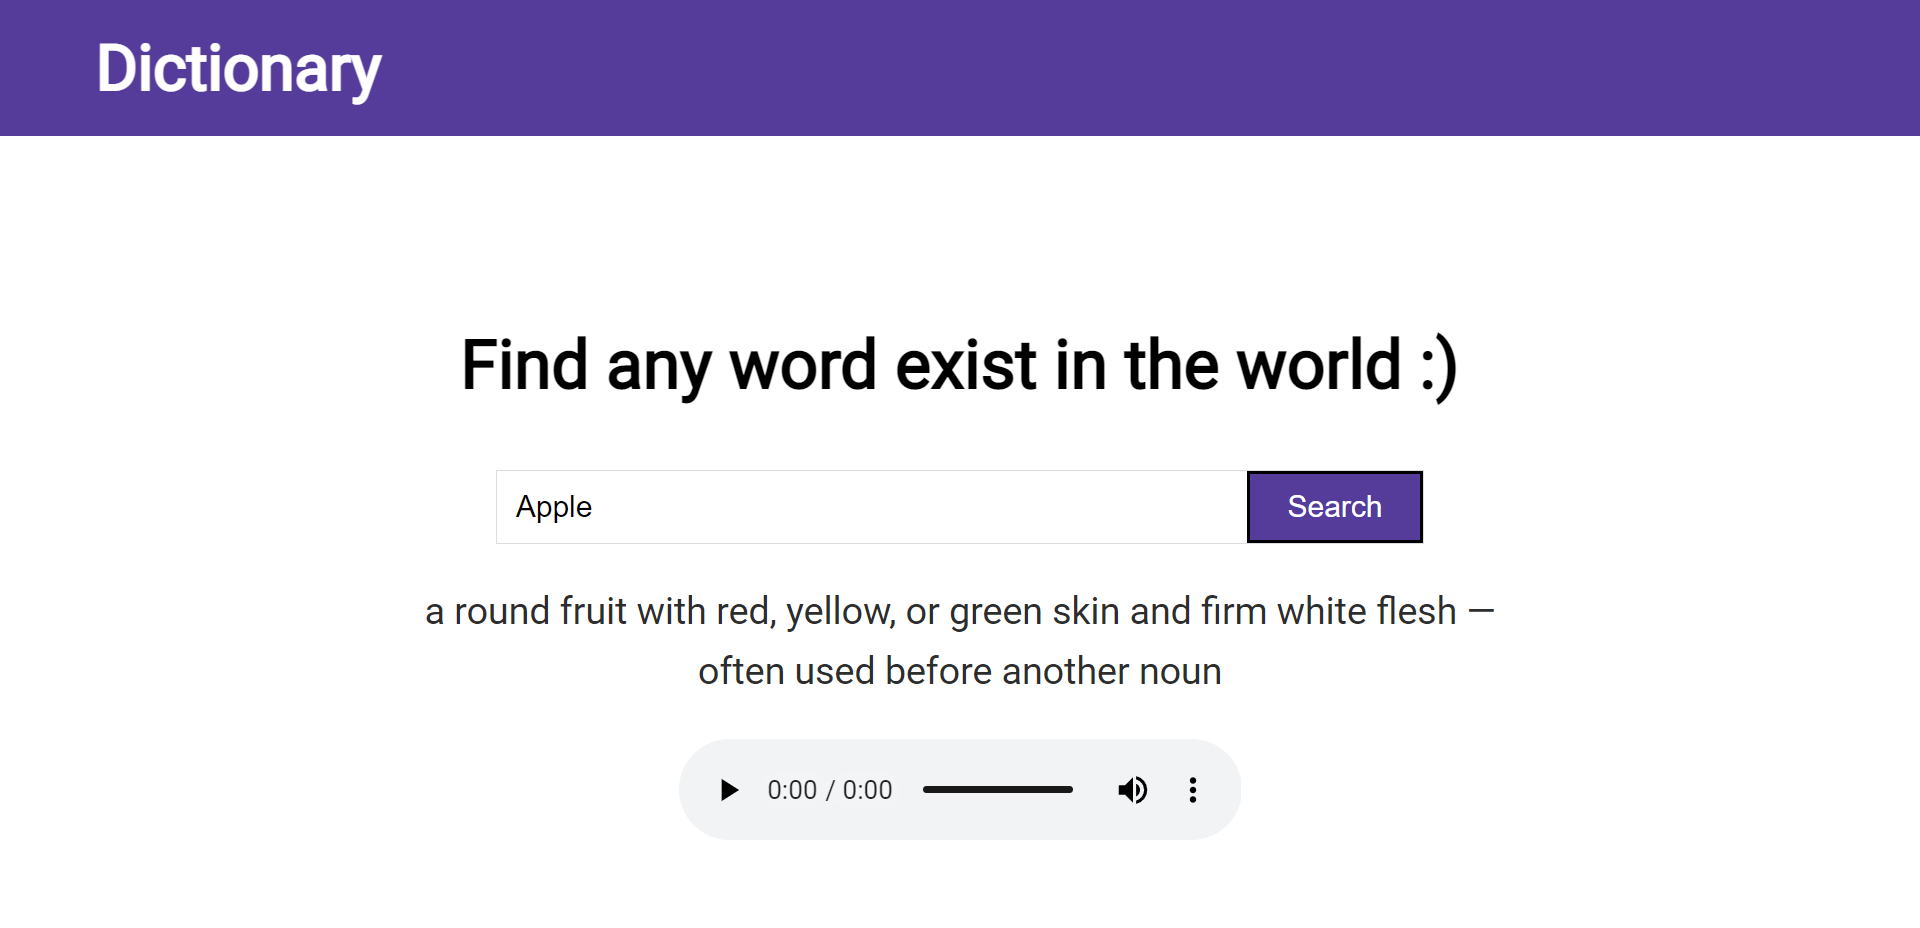The image size is (1920, 928).
Task: Click the purple Search button
Action: pos(1334,507)
